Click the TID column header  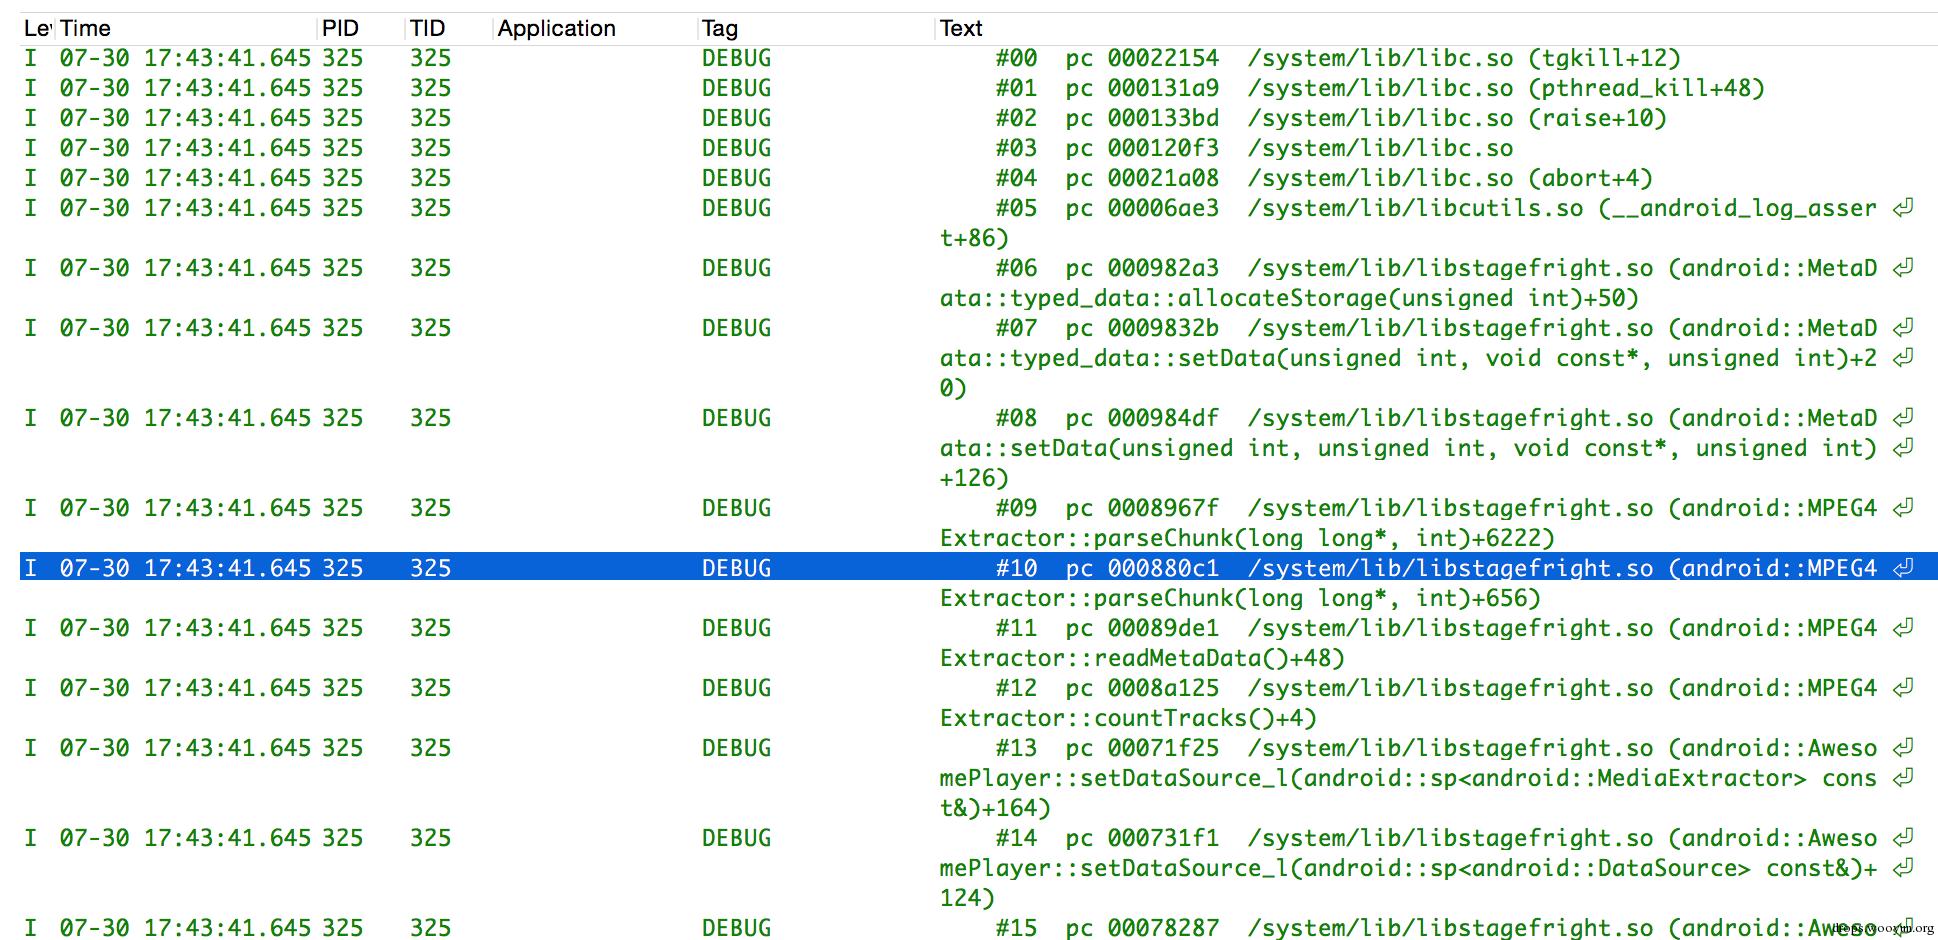pos(427,29)
